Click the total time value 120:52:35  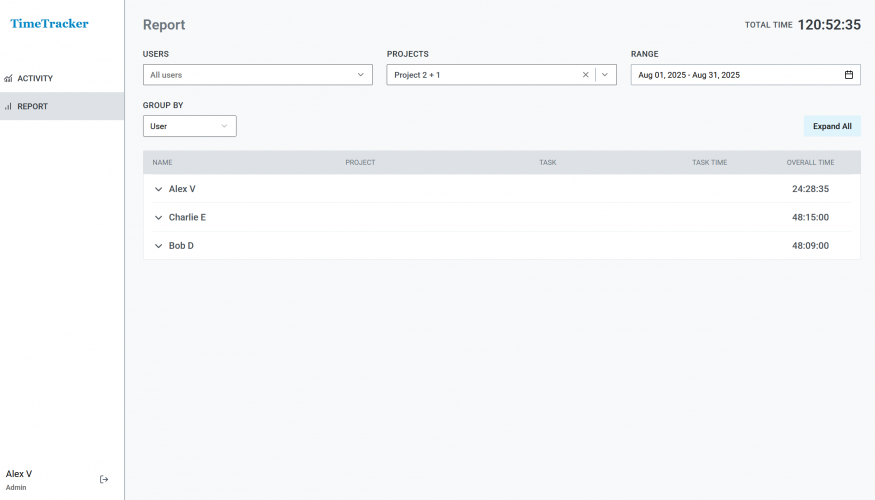(x=829, y=25)
